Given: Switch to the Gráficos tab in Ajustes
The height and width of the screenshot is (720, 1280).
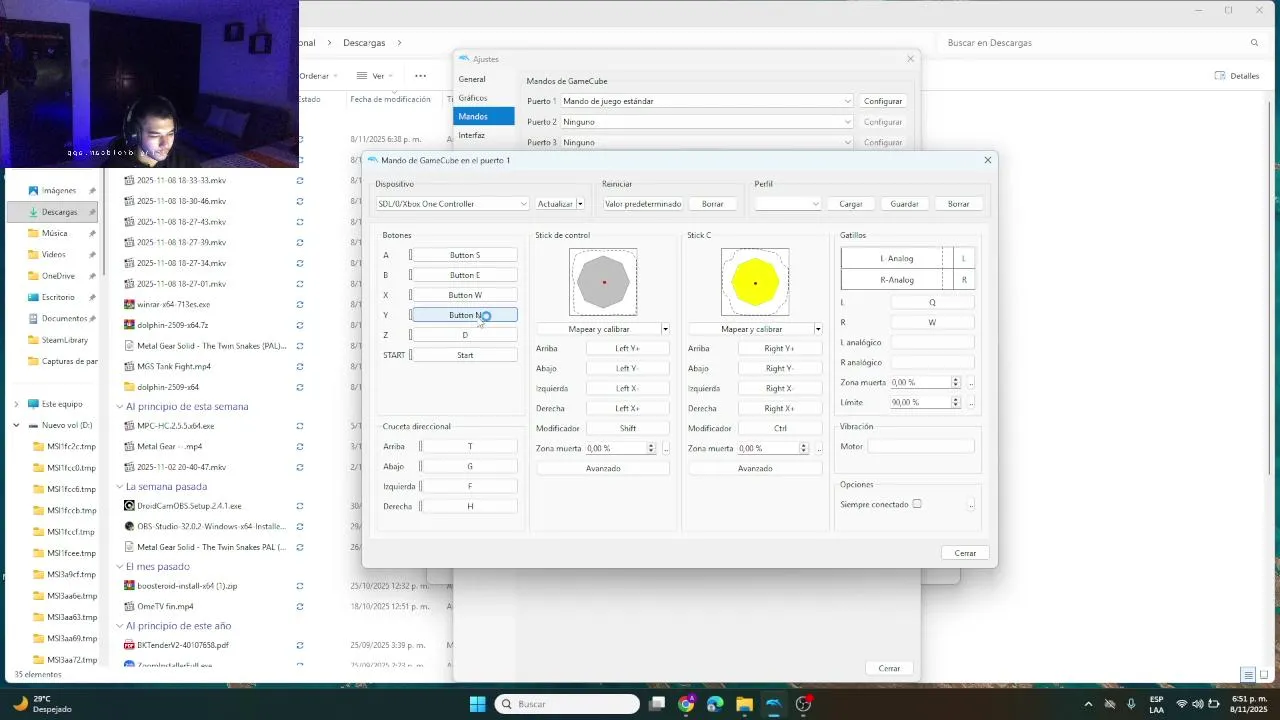Looking at the screenshot, I should click(x=483, y=98).
